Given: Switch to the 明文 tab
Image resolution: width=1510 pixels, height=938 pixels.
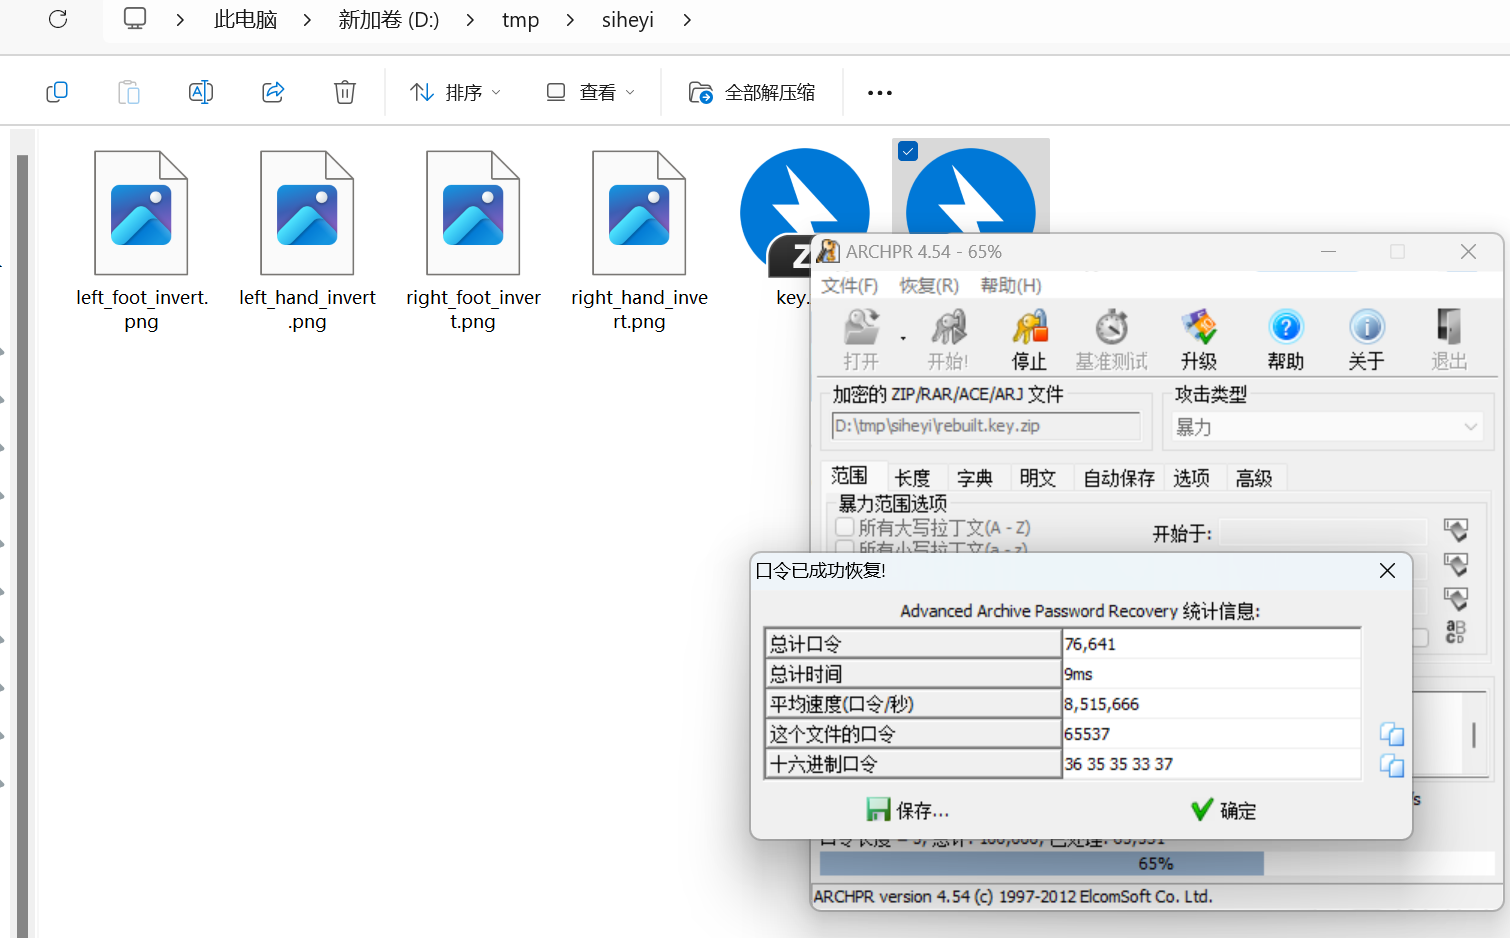Looking at the screenshot, I should (1038, 478).
